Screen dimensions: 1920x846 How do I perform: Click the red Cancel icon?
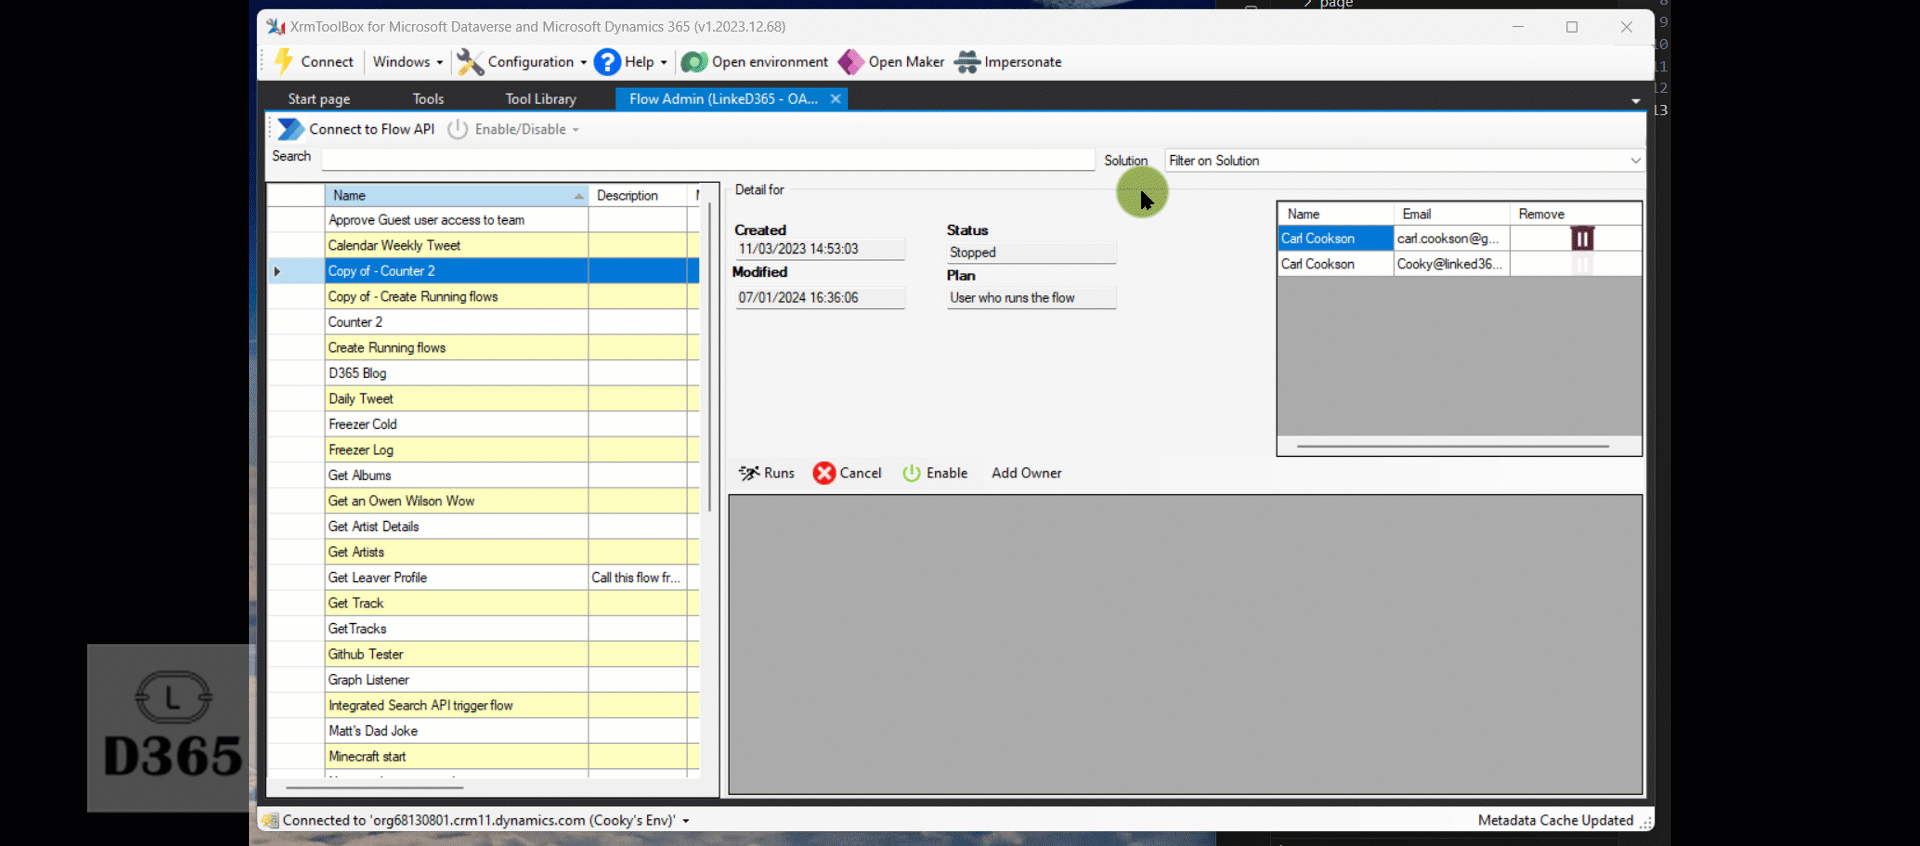(x=824, y=473)
